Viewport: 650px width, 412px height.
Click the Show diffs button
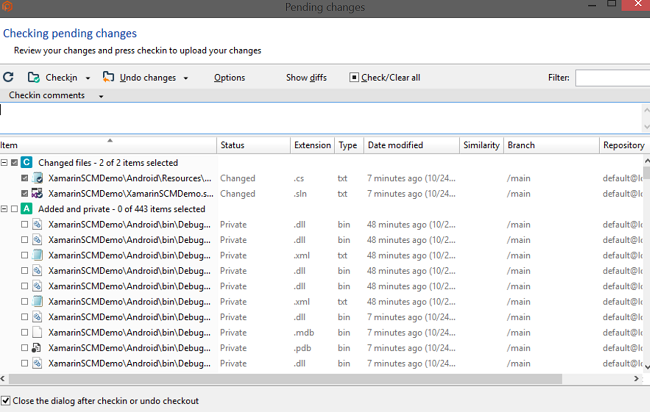tap(306, 77)
